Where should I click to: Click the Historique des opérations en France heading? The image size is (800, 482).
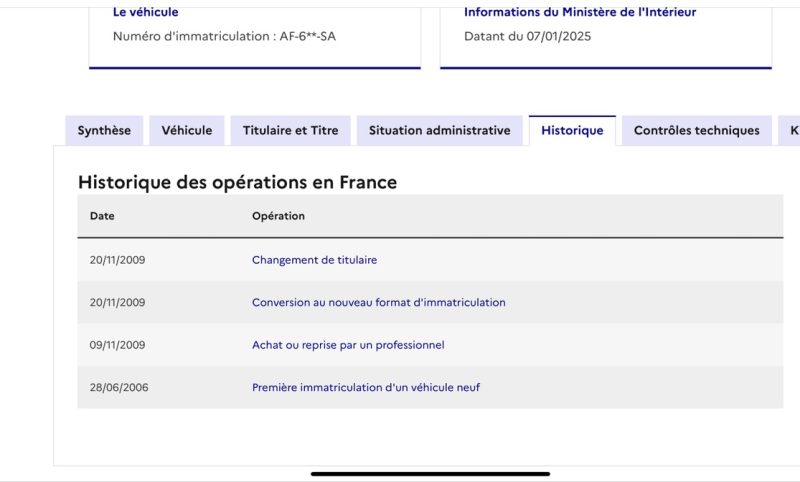[237, 182]
